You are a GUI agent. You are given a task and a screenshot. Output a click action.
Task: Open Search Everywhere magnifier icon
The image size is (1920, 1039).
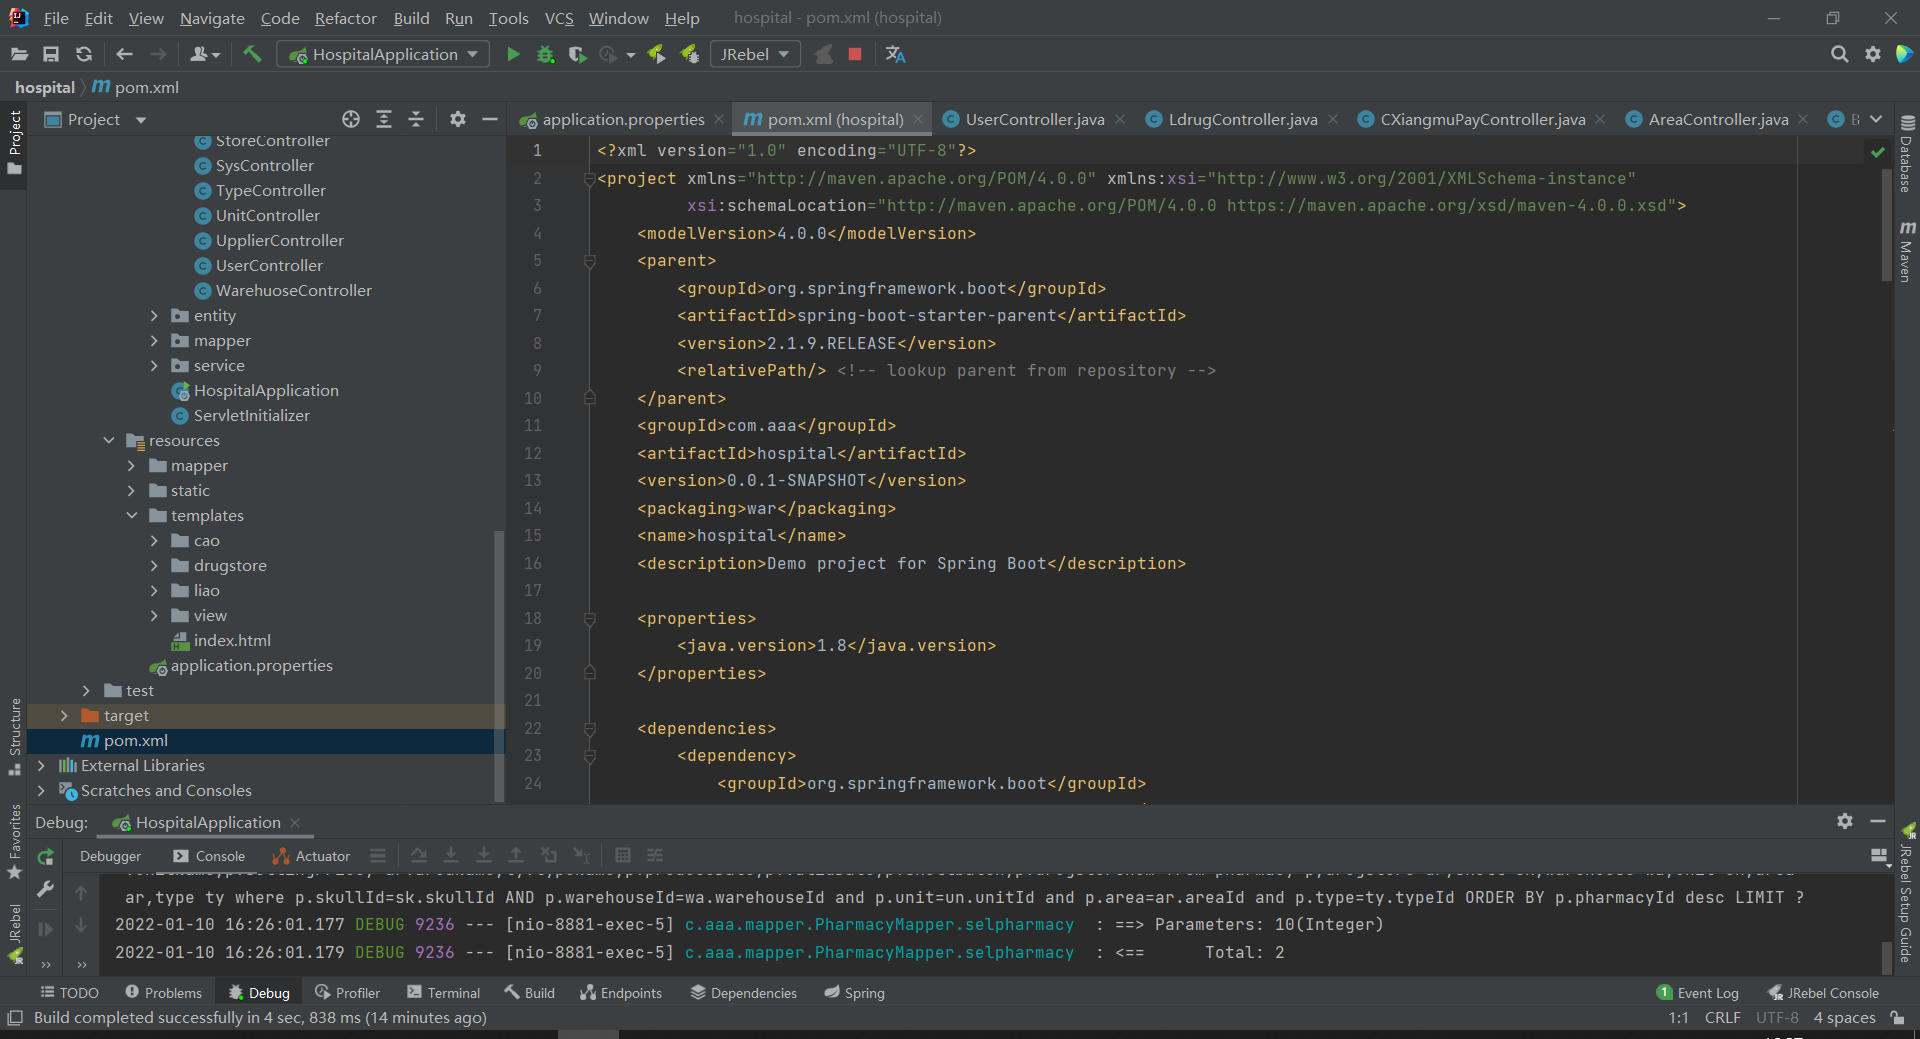pyautogui.click(x=1839, y=54)
